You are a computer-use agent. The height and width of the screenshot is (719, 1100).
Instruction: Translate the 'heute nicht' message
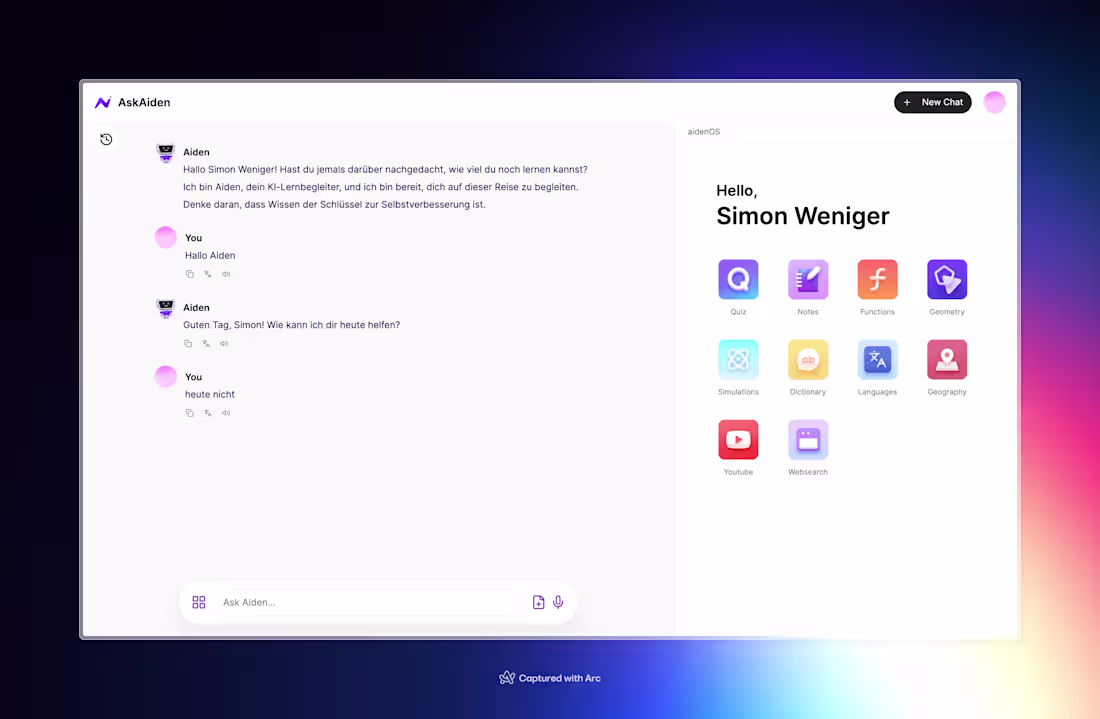[x=206, y=412]
